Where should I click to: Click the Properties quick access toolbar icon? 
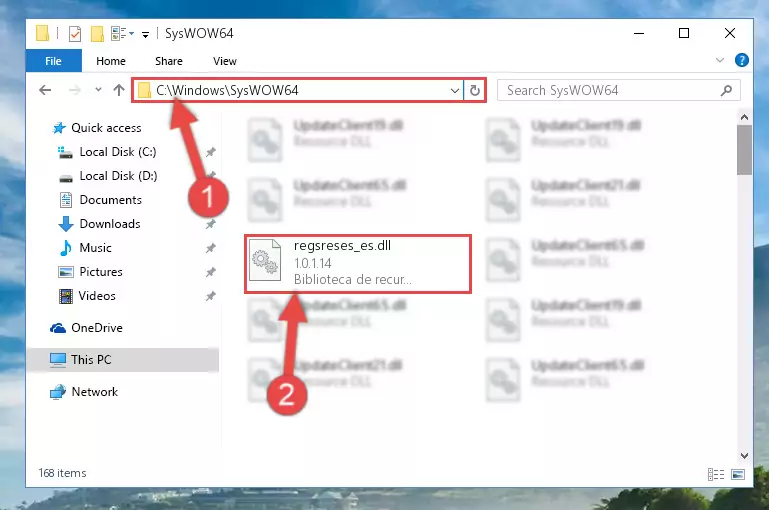coord(75,34)
